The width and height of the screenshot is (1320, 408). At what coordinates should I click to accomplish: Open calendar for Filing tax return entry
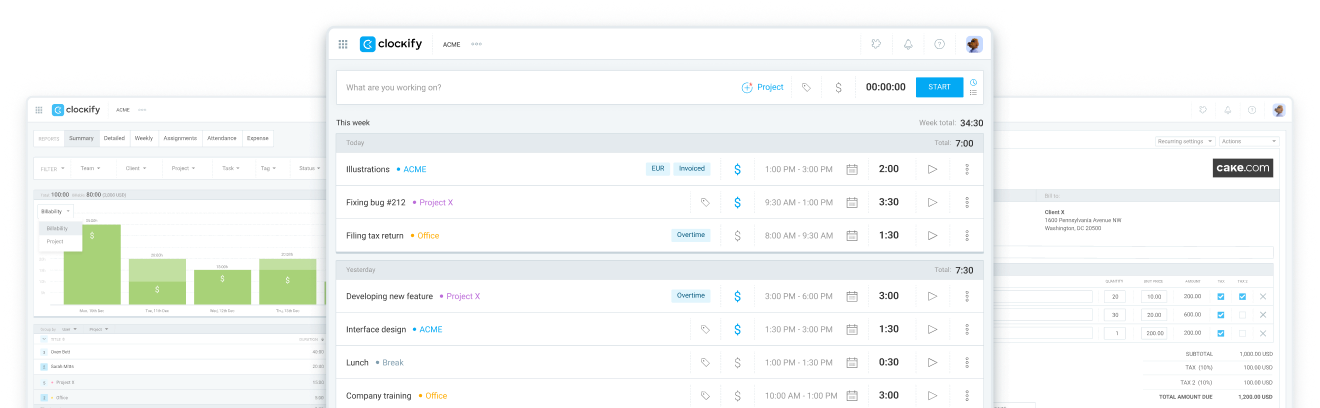[852, 235]
